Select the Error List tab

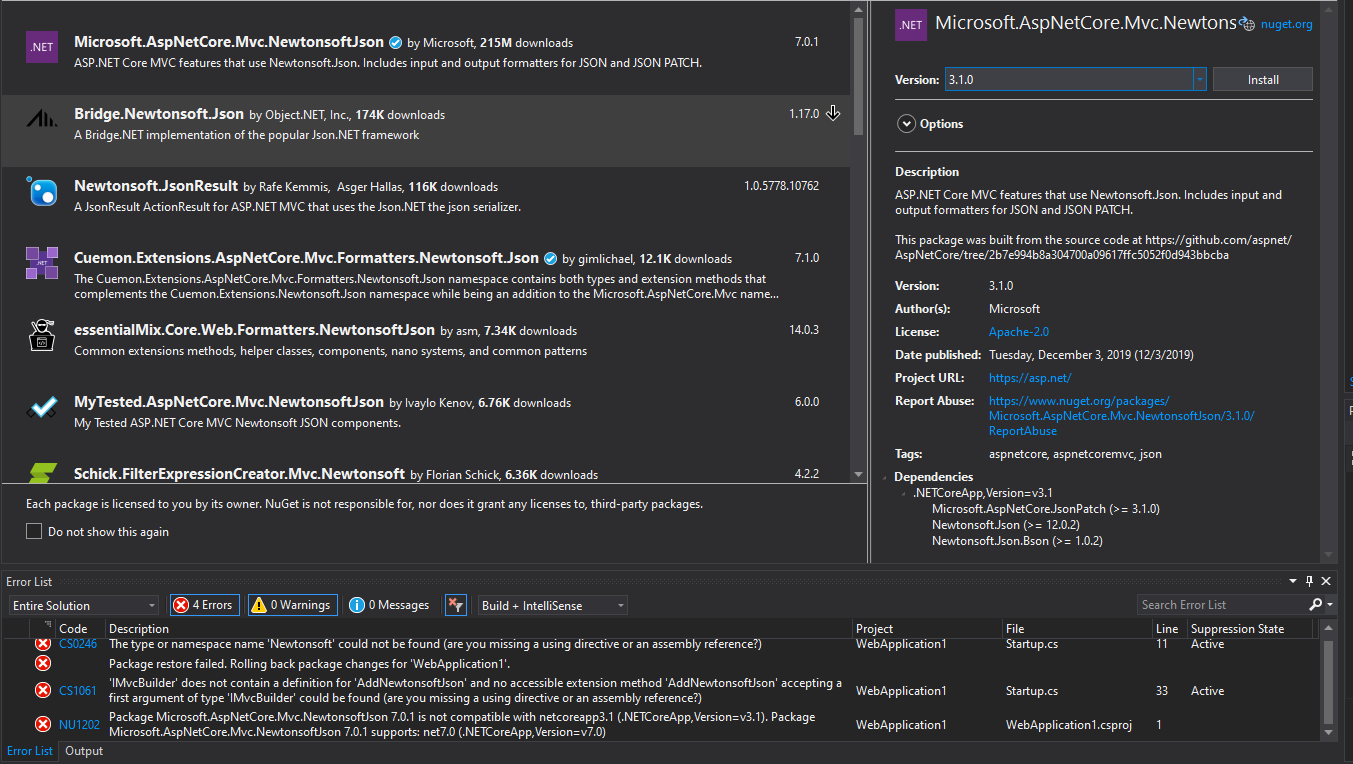coord(30,750)
